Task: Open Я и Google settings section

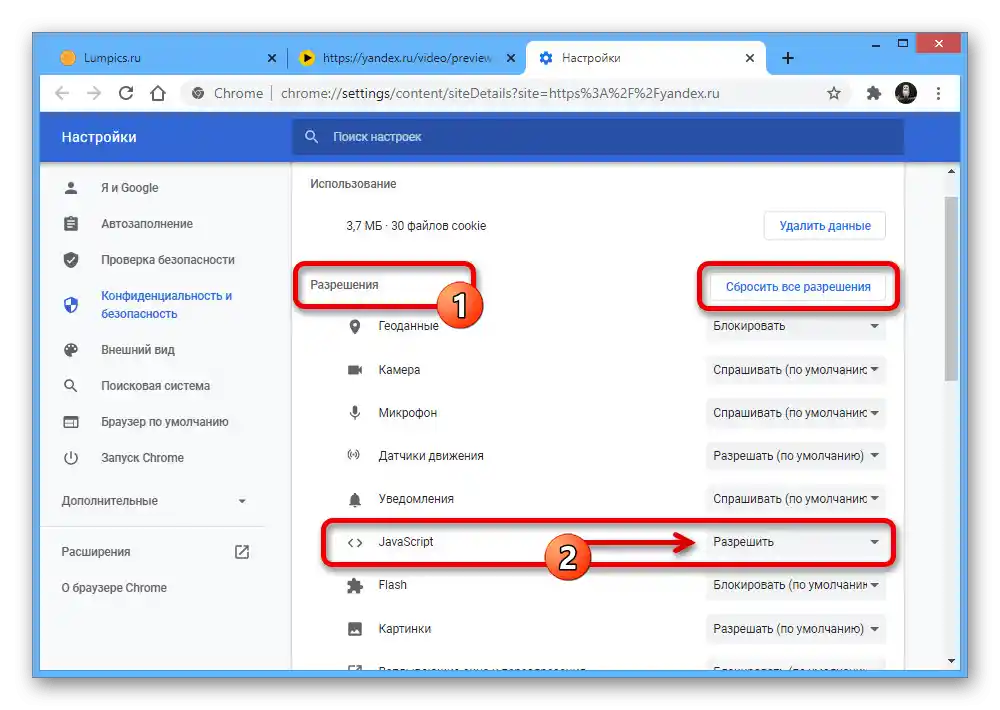Action: [x=129, y=188]
